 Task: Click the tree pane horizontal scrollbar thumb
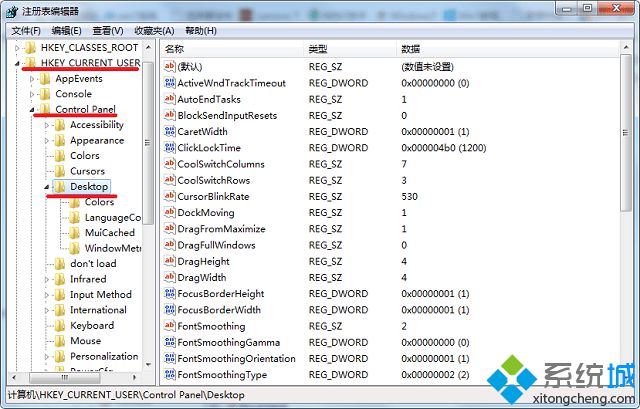click(x=65, y=378)
